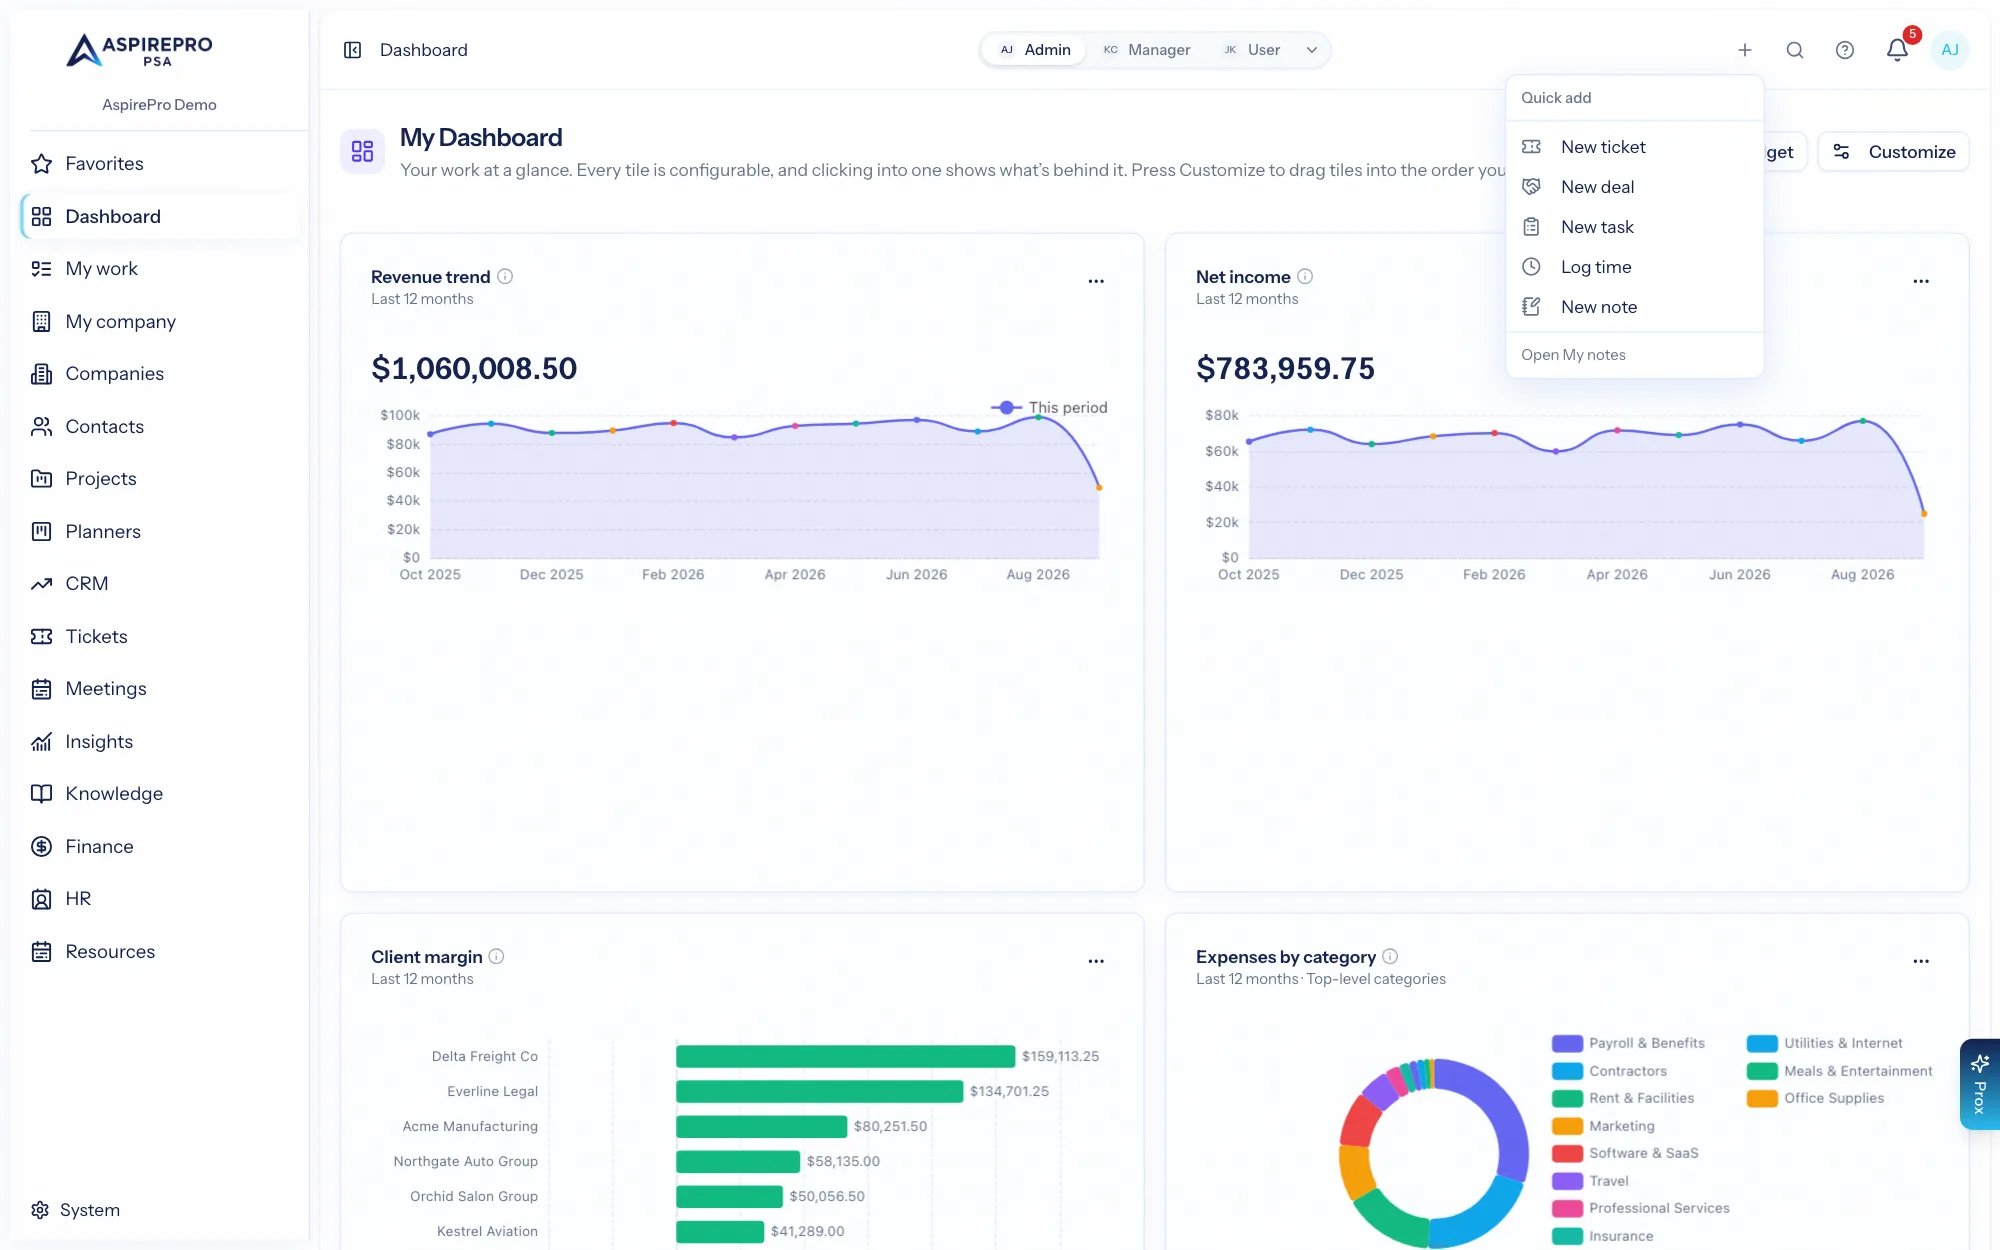
Task: Show info for Revenue trend tile
Action: pyautogui.click(x=505, y=277)
